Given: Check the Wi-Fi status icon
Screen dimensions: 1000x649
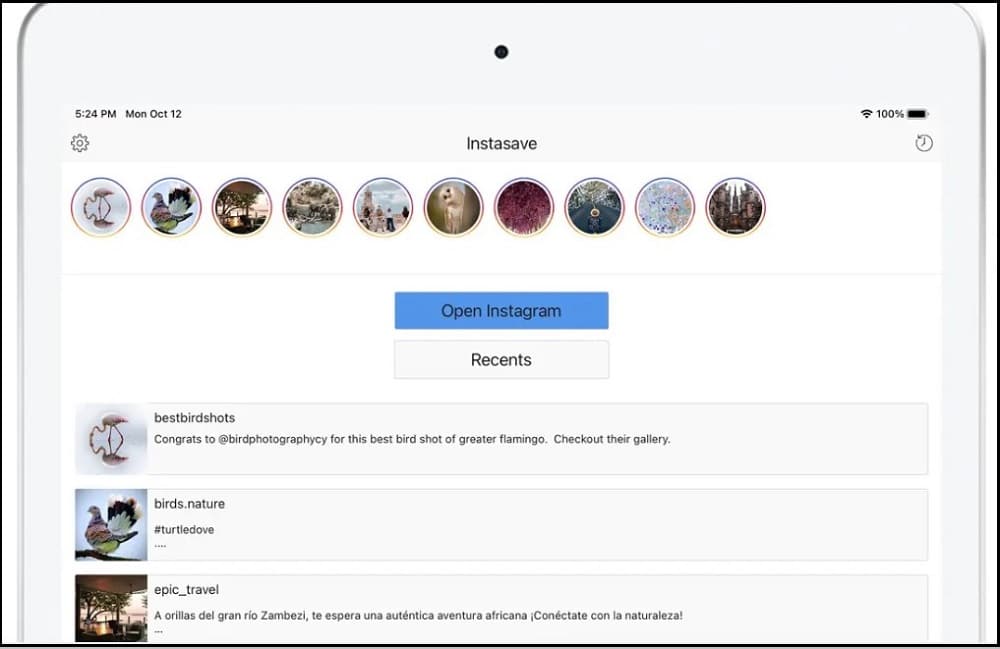Looking at the screenshot, I should click(x=866, y=113).
